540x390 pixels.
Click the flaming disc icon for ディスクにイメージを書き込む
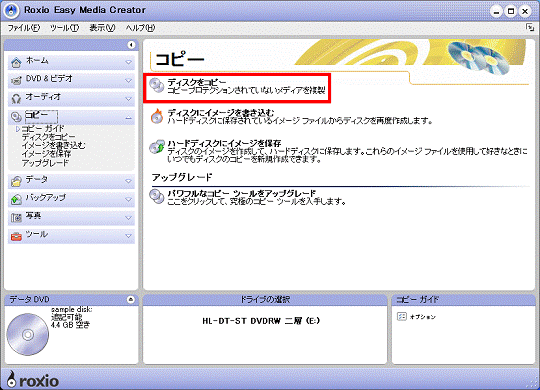click(157, 116)
